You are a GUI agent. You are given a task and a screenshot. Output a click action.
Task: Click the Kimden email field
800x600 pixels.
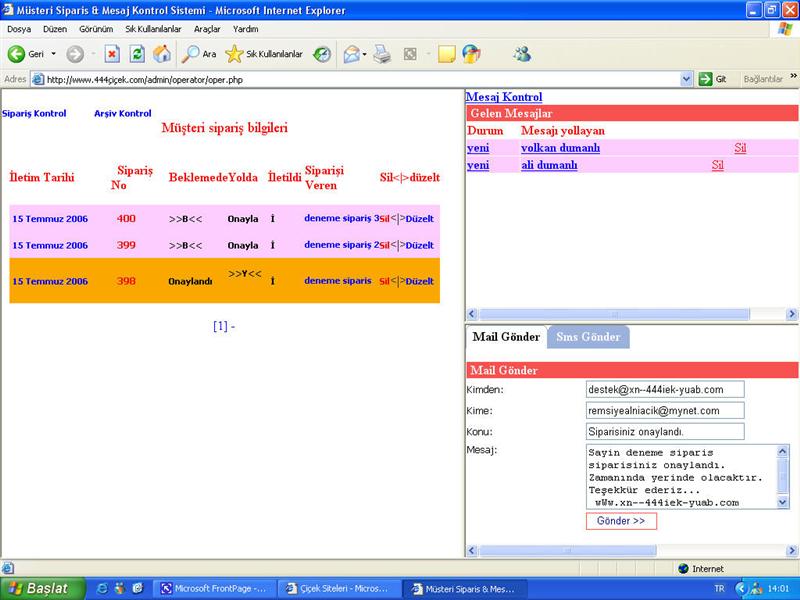[665, 389]
